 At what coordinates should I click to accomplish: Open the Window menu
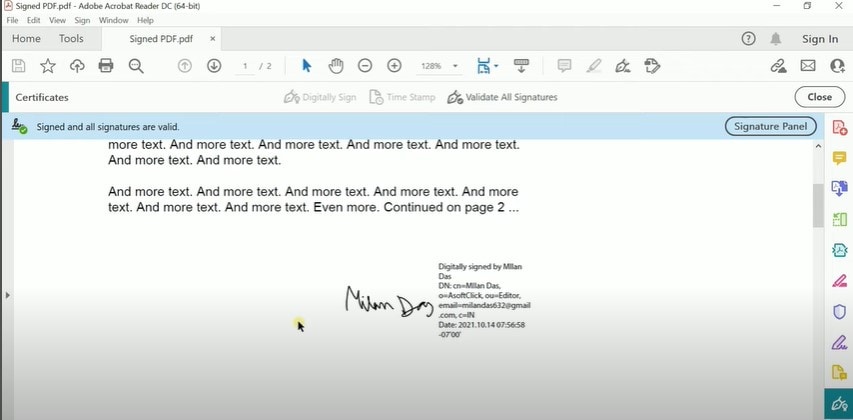click(114, 20)
